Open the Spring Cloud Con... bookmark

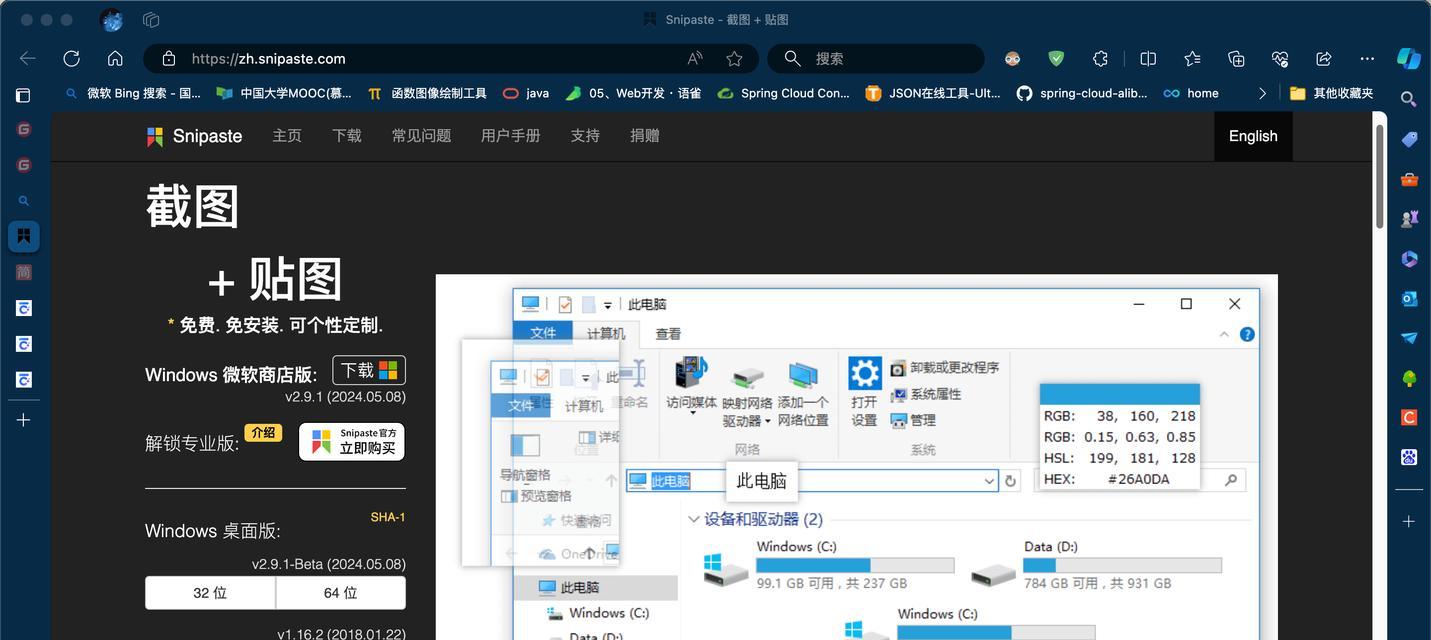(785, 93)
